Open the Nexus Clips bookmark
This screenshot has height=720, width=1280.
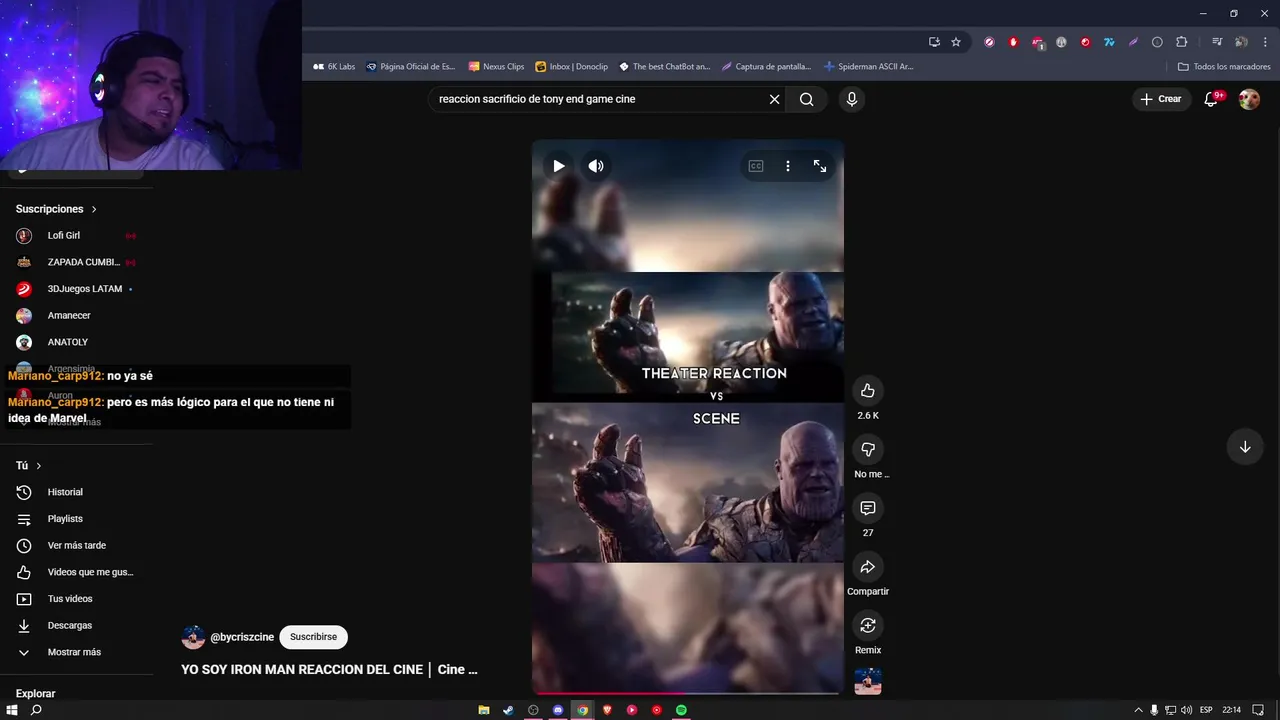tap(496, 67)
